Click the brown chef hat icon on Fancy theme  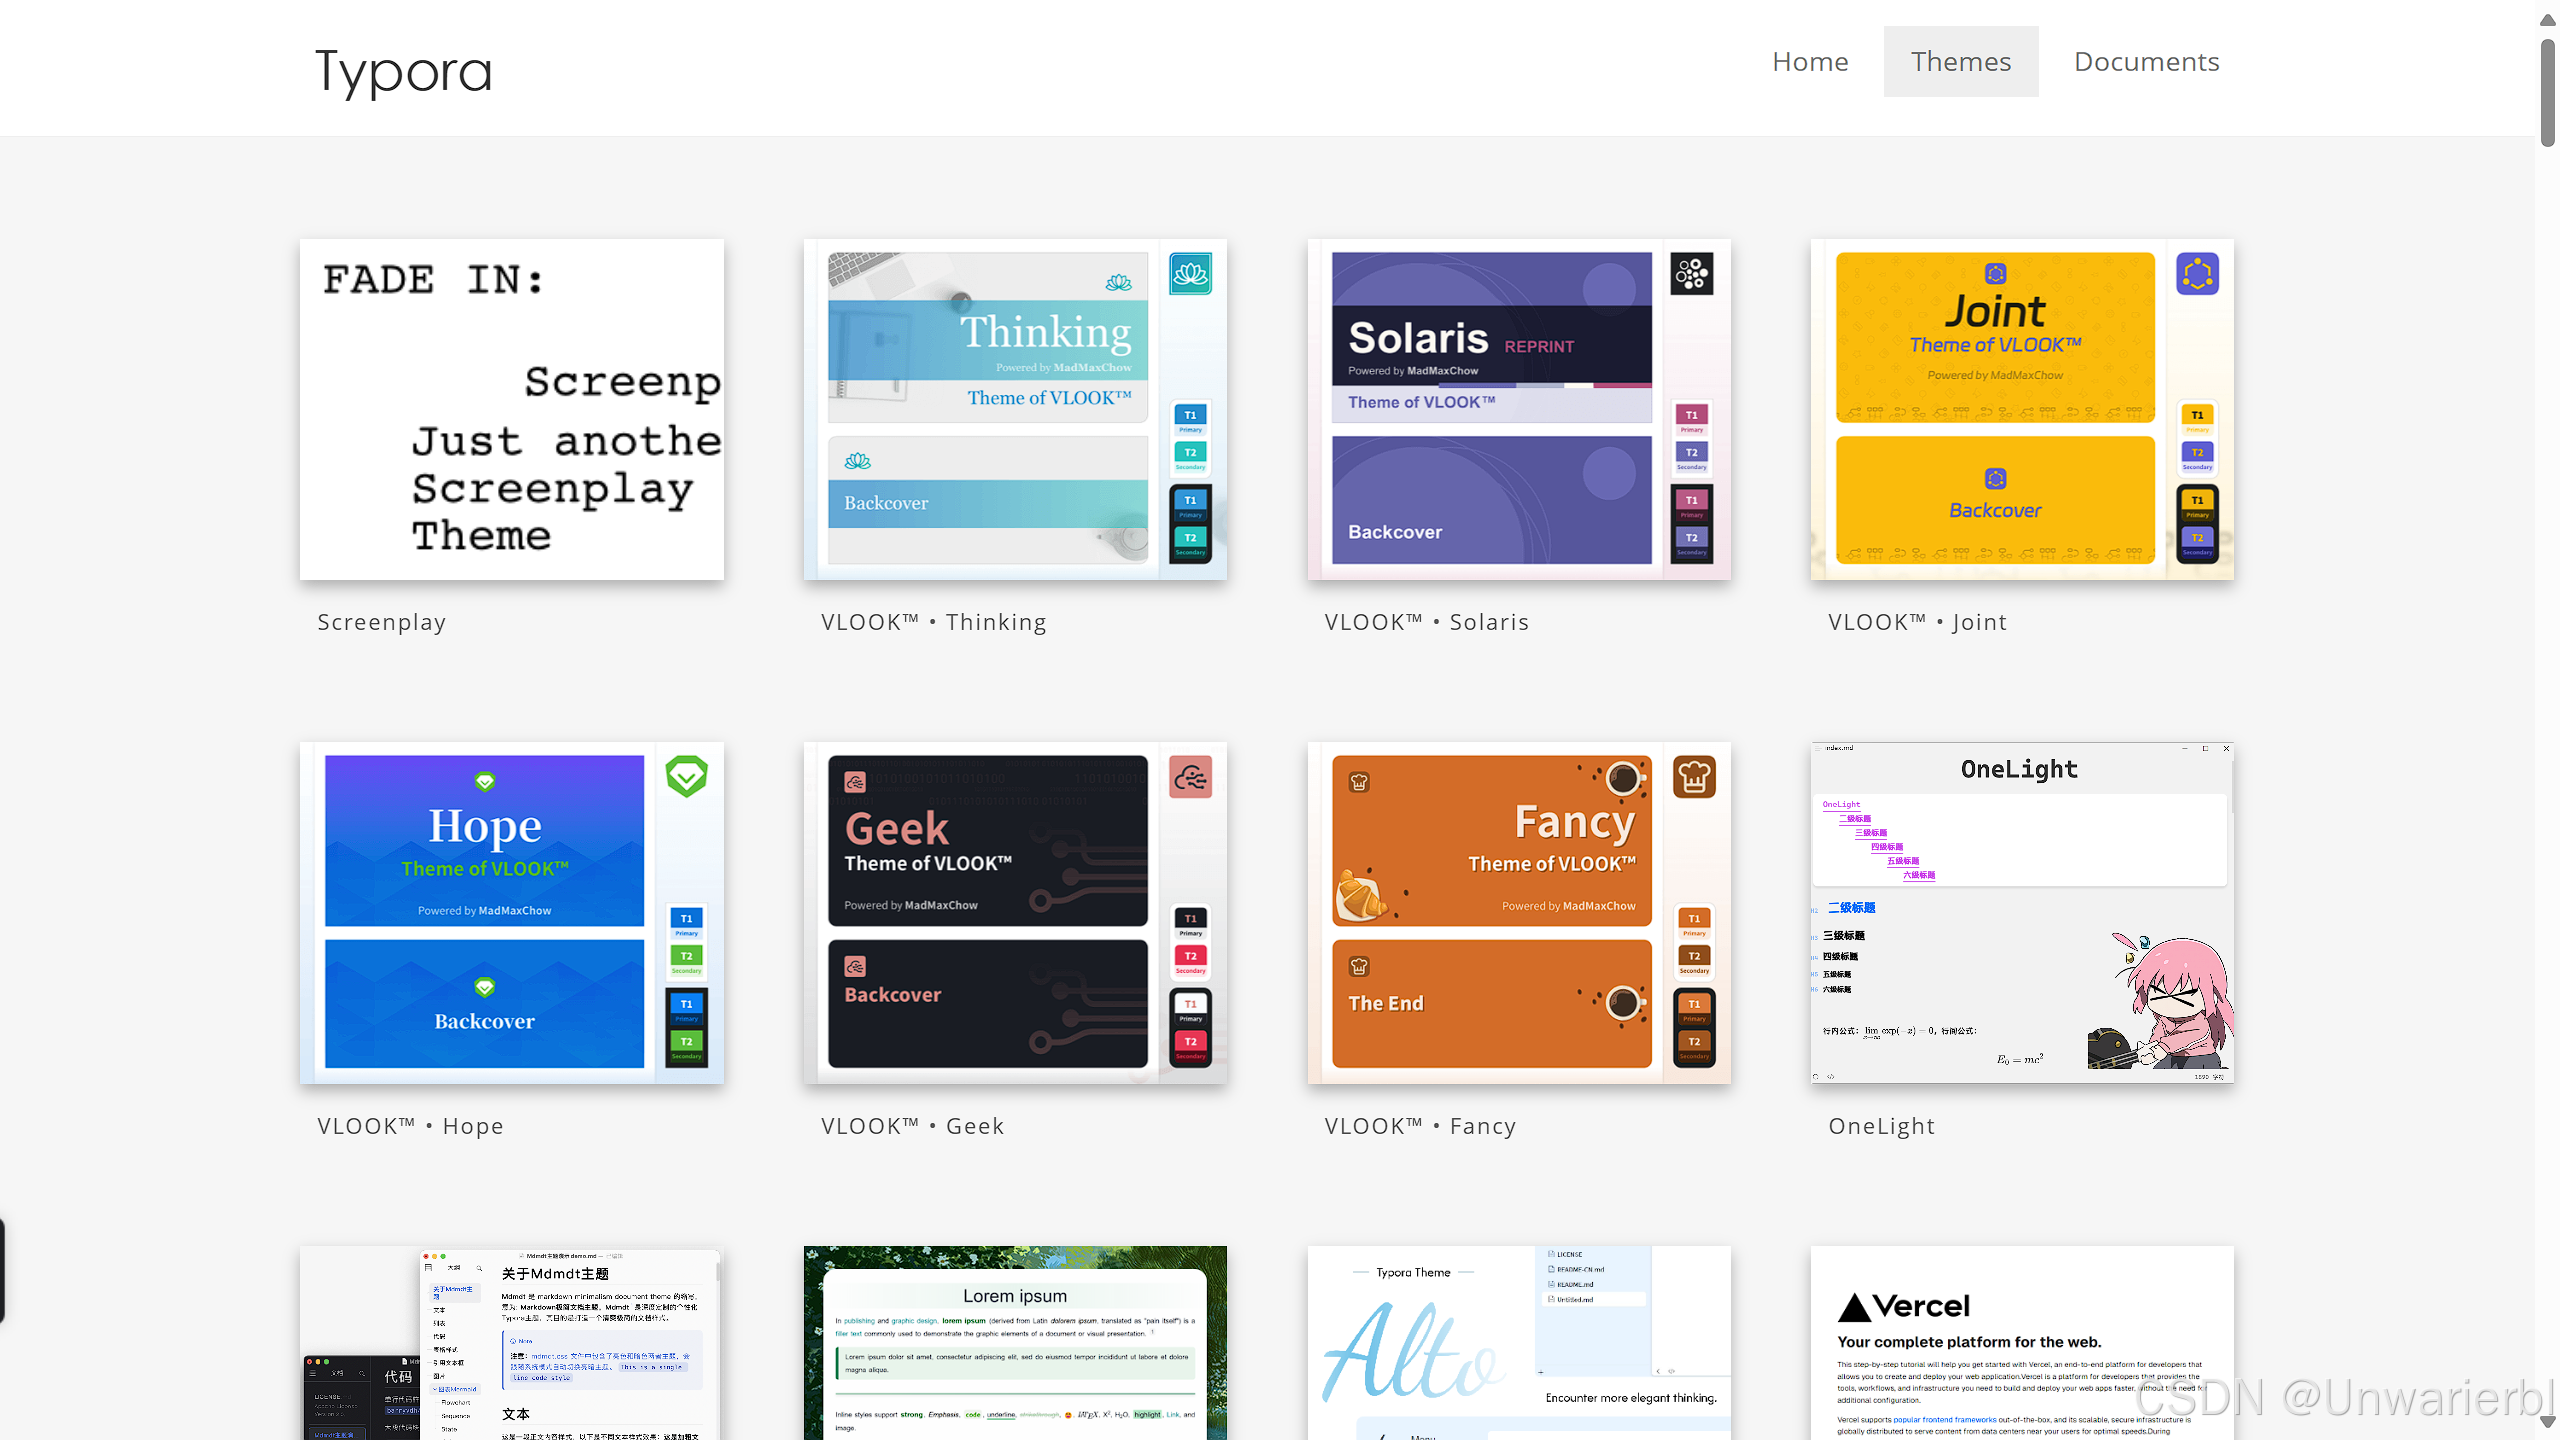[x=1694, y=777]
